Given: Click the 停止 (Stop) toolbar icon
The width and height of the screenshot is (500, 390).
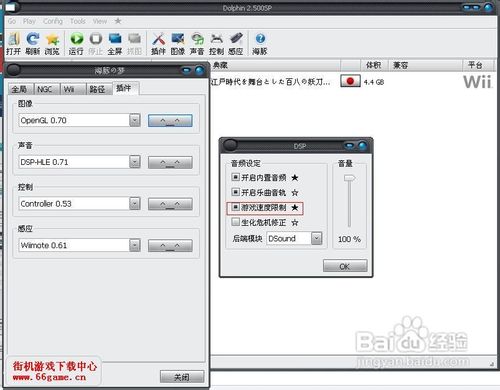Looking at the screenshot, I should point(96,39).
